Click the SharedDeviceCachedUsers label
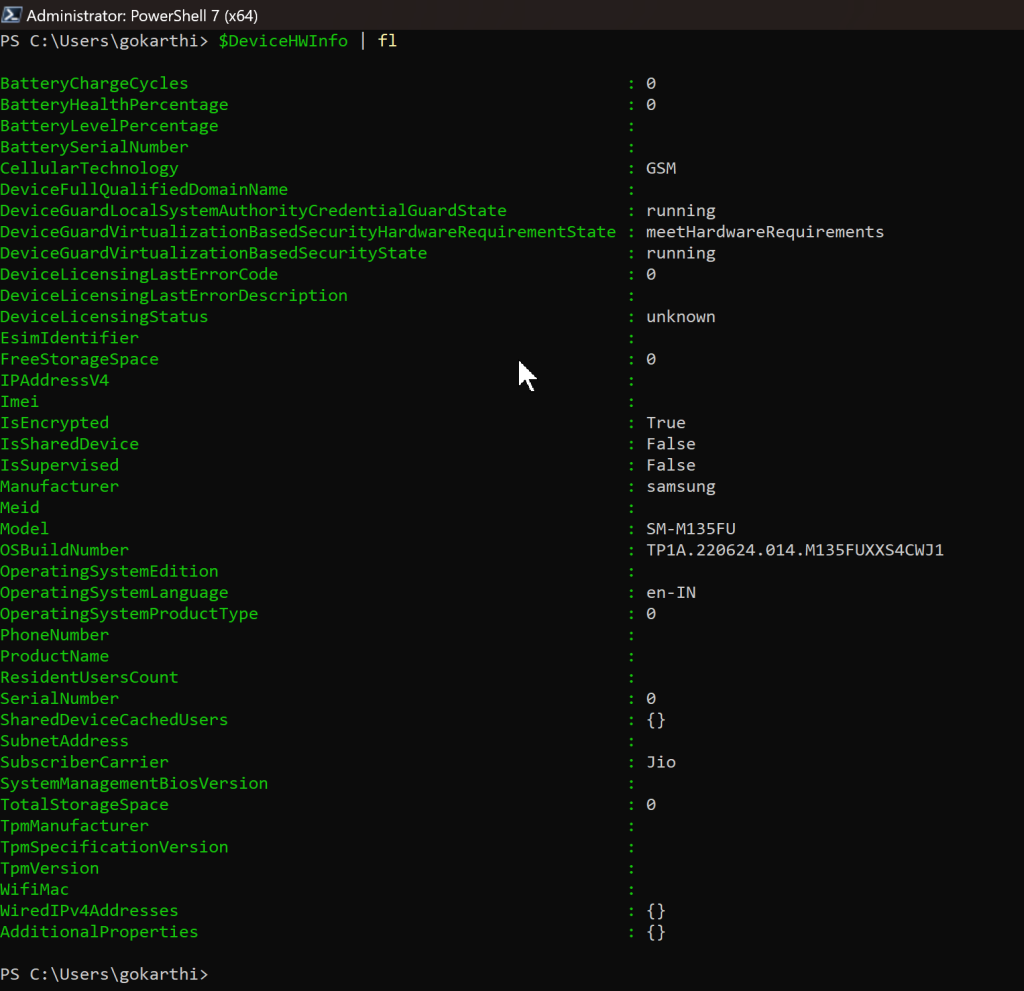Viewport: 1024px width, 991px height. tap(114, 720)
